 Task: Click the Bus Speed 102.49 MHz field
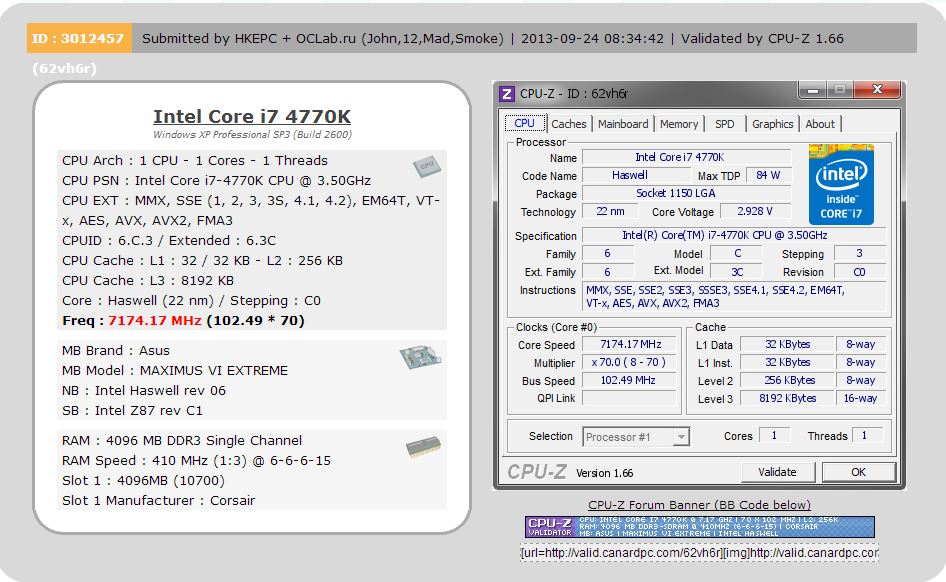click(x=630, y=381)
